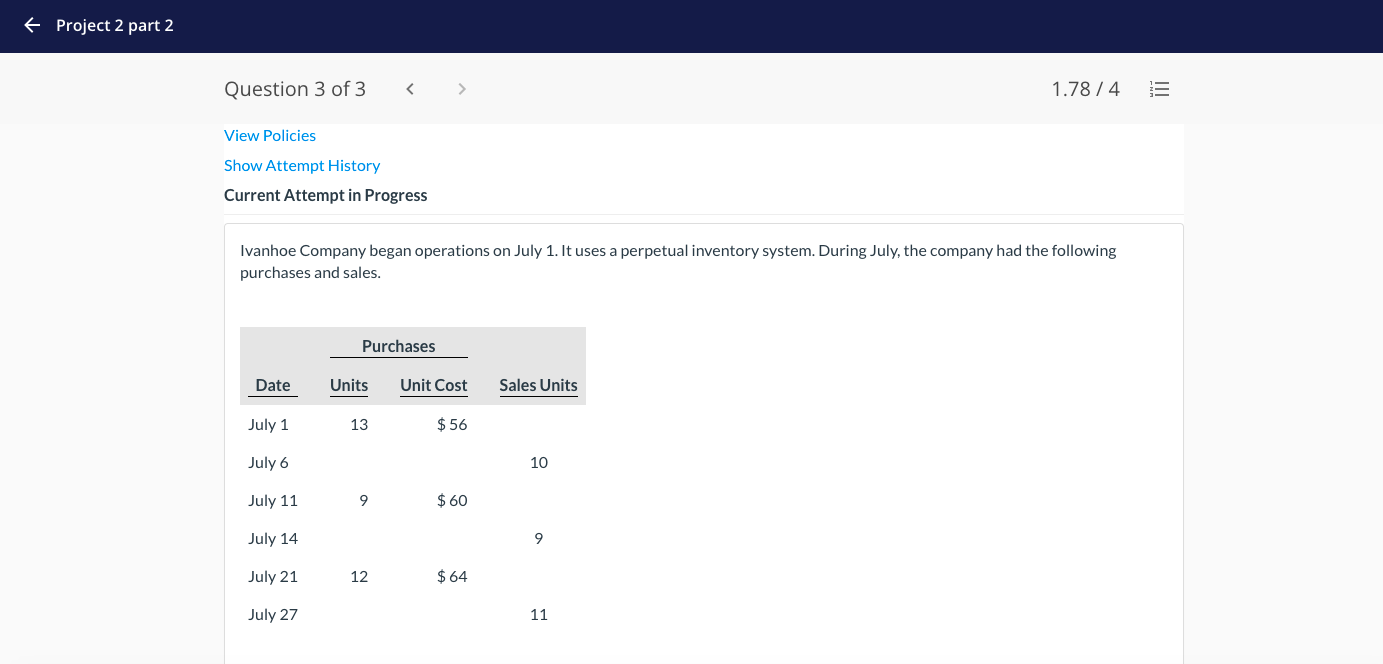Open the question list icon
1383x664 pixels.
pos(1159,89)
